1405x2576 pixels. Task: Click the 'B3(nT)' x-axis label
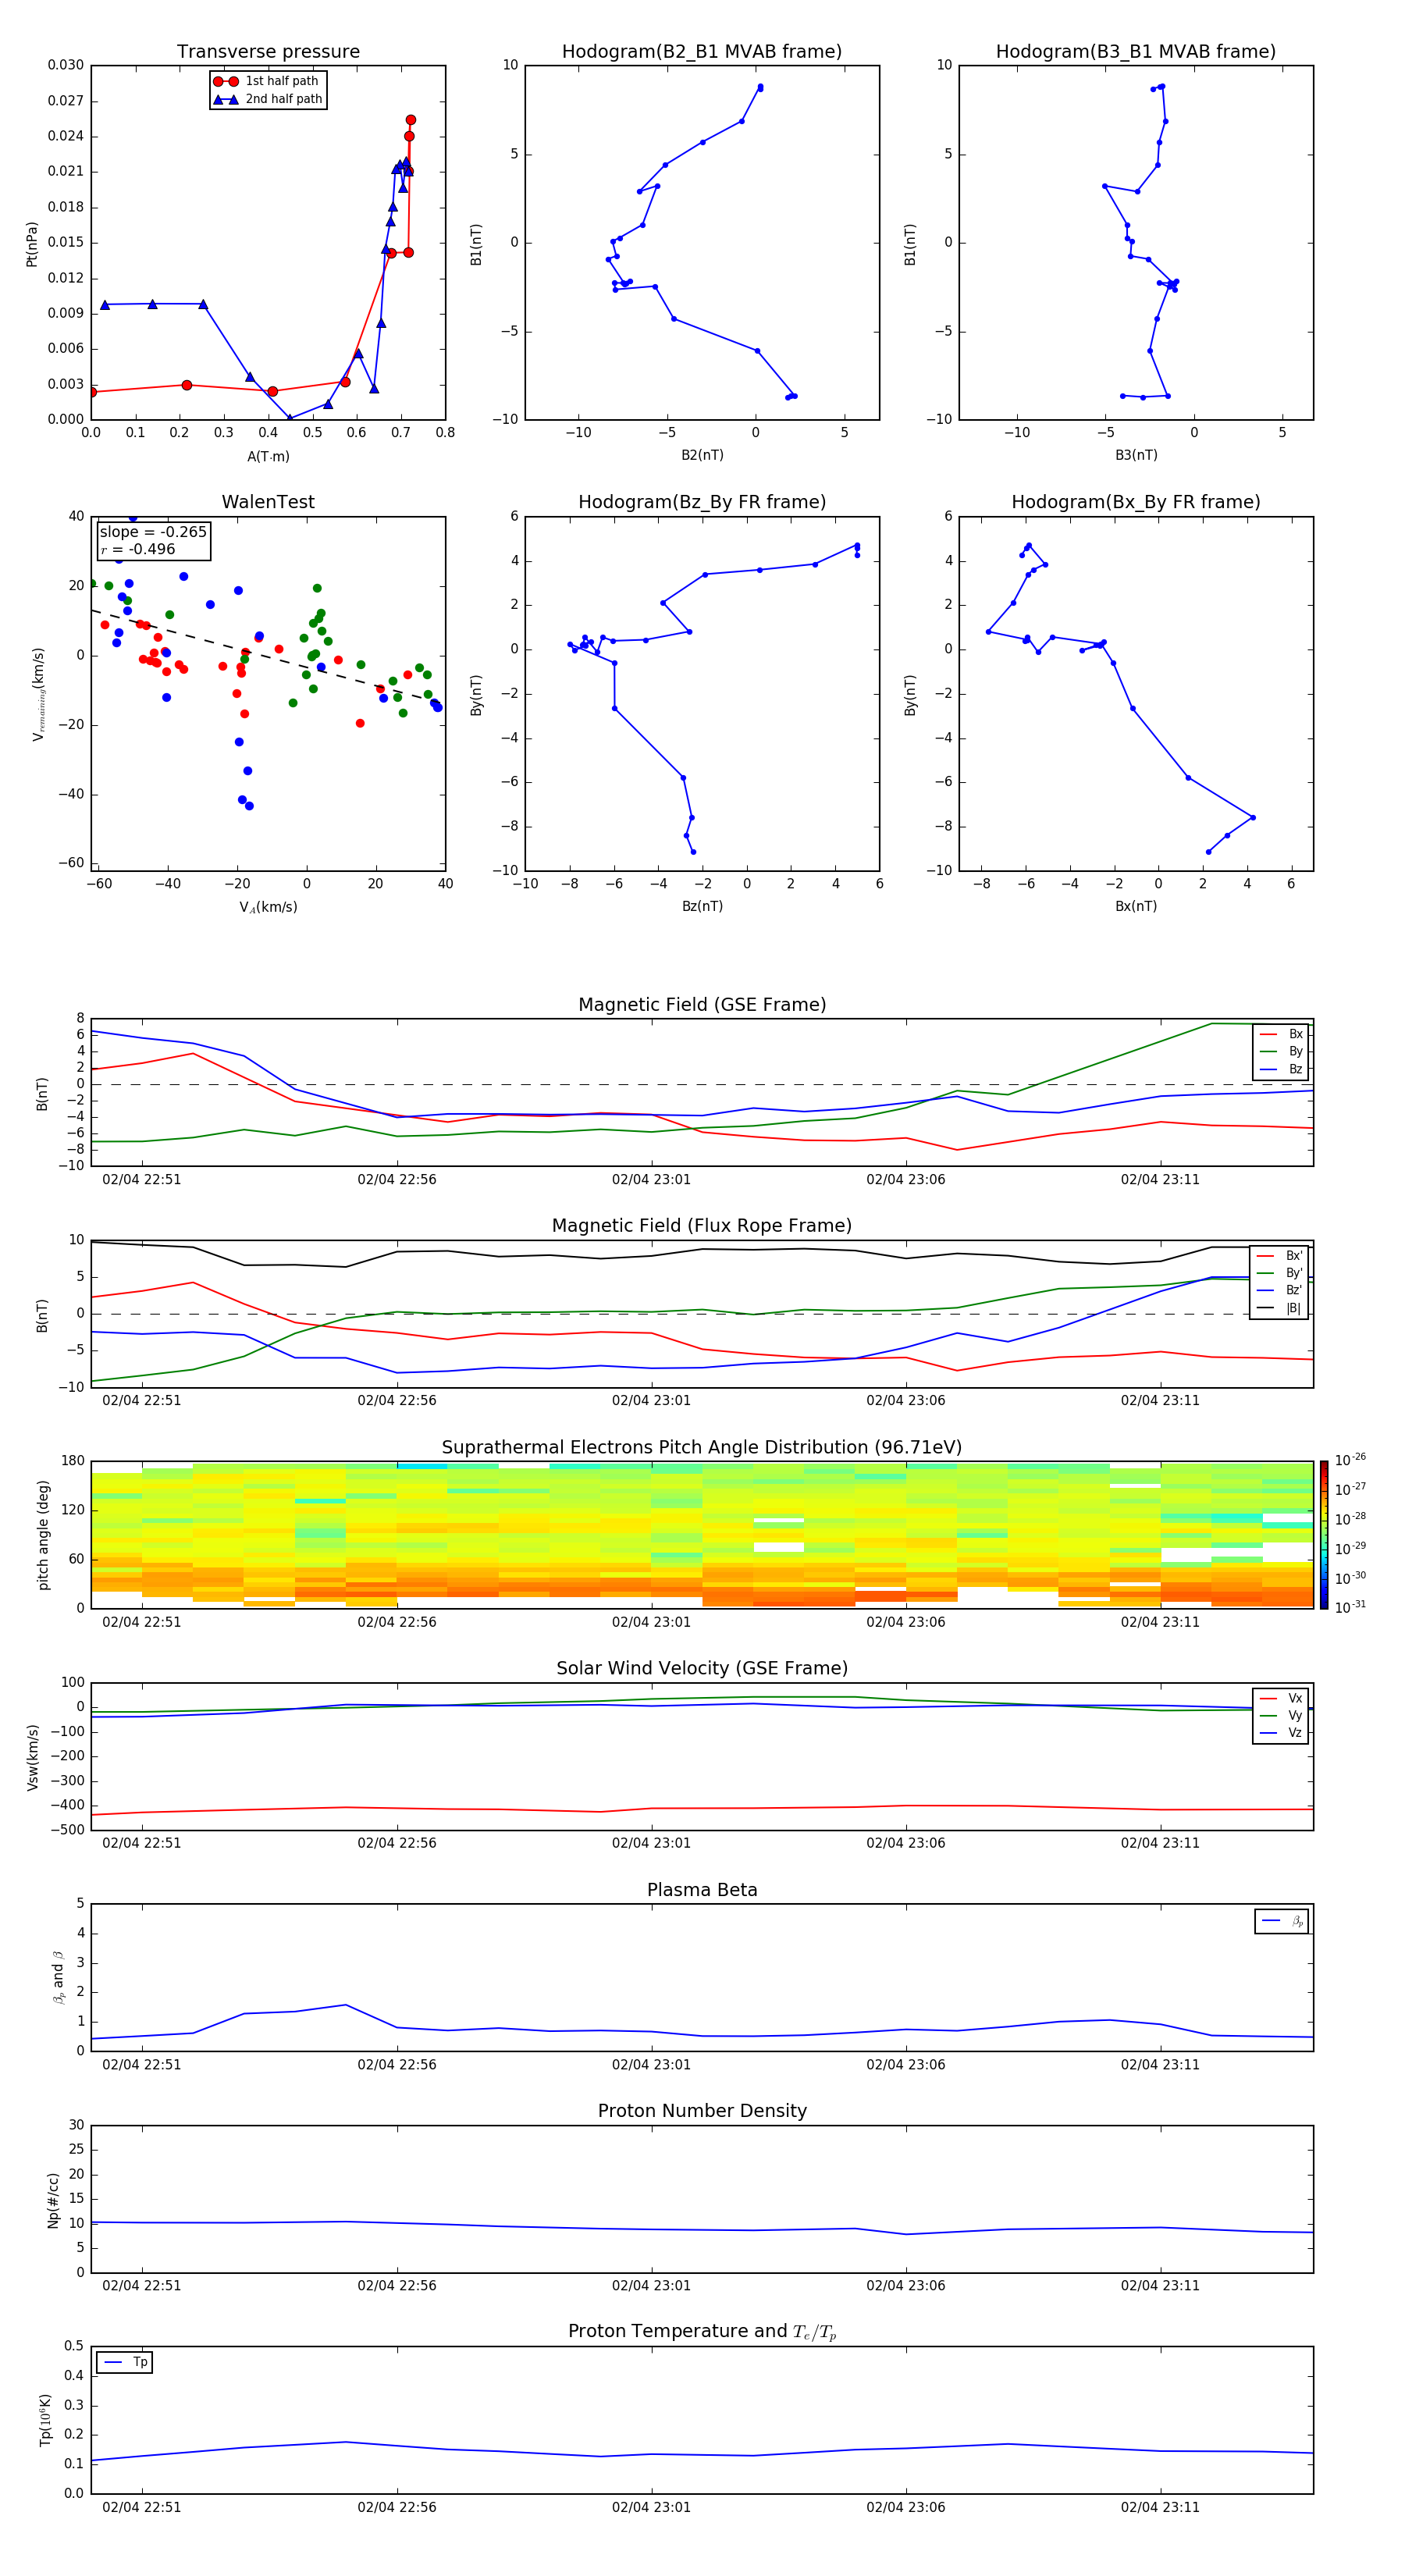[x=1136, y=455]
